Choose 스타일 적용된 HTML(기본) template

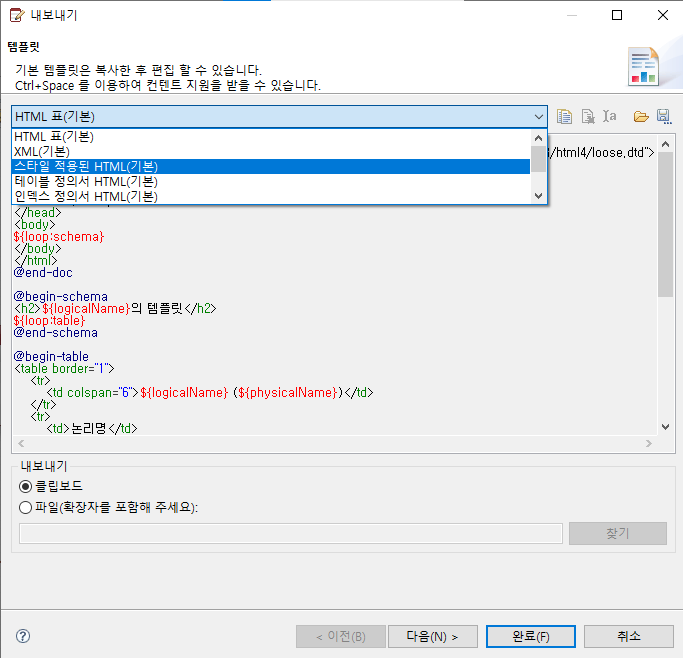[270, 166]
